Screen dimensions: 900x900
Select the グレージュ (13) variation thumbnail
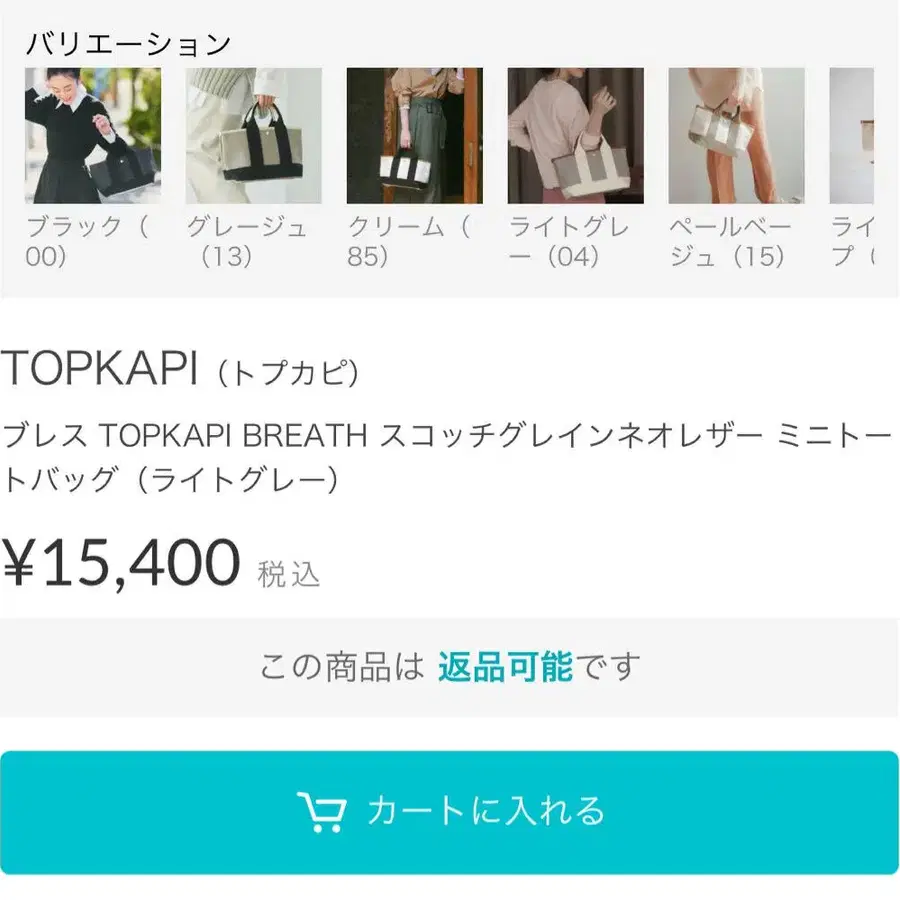tap(254, 135)
